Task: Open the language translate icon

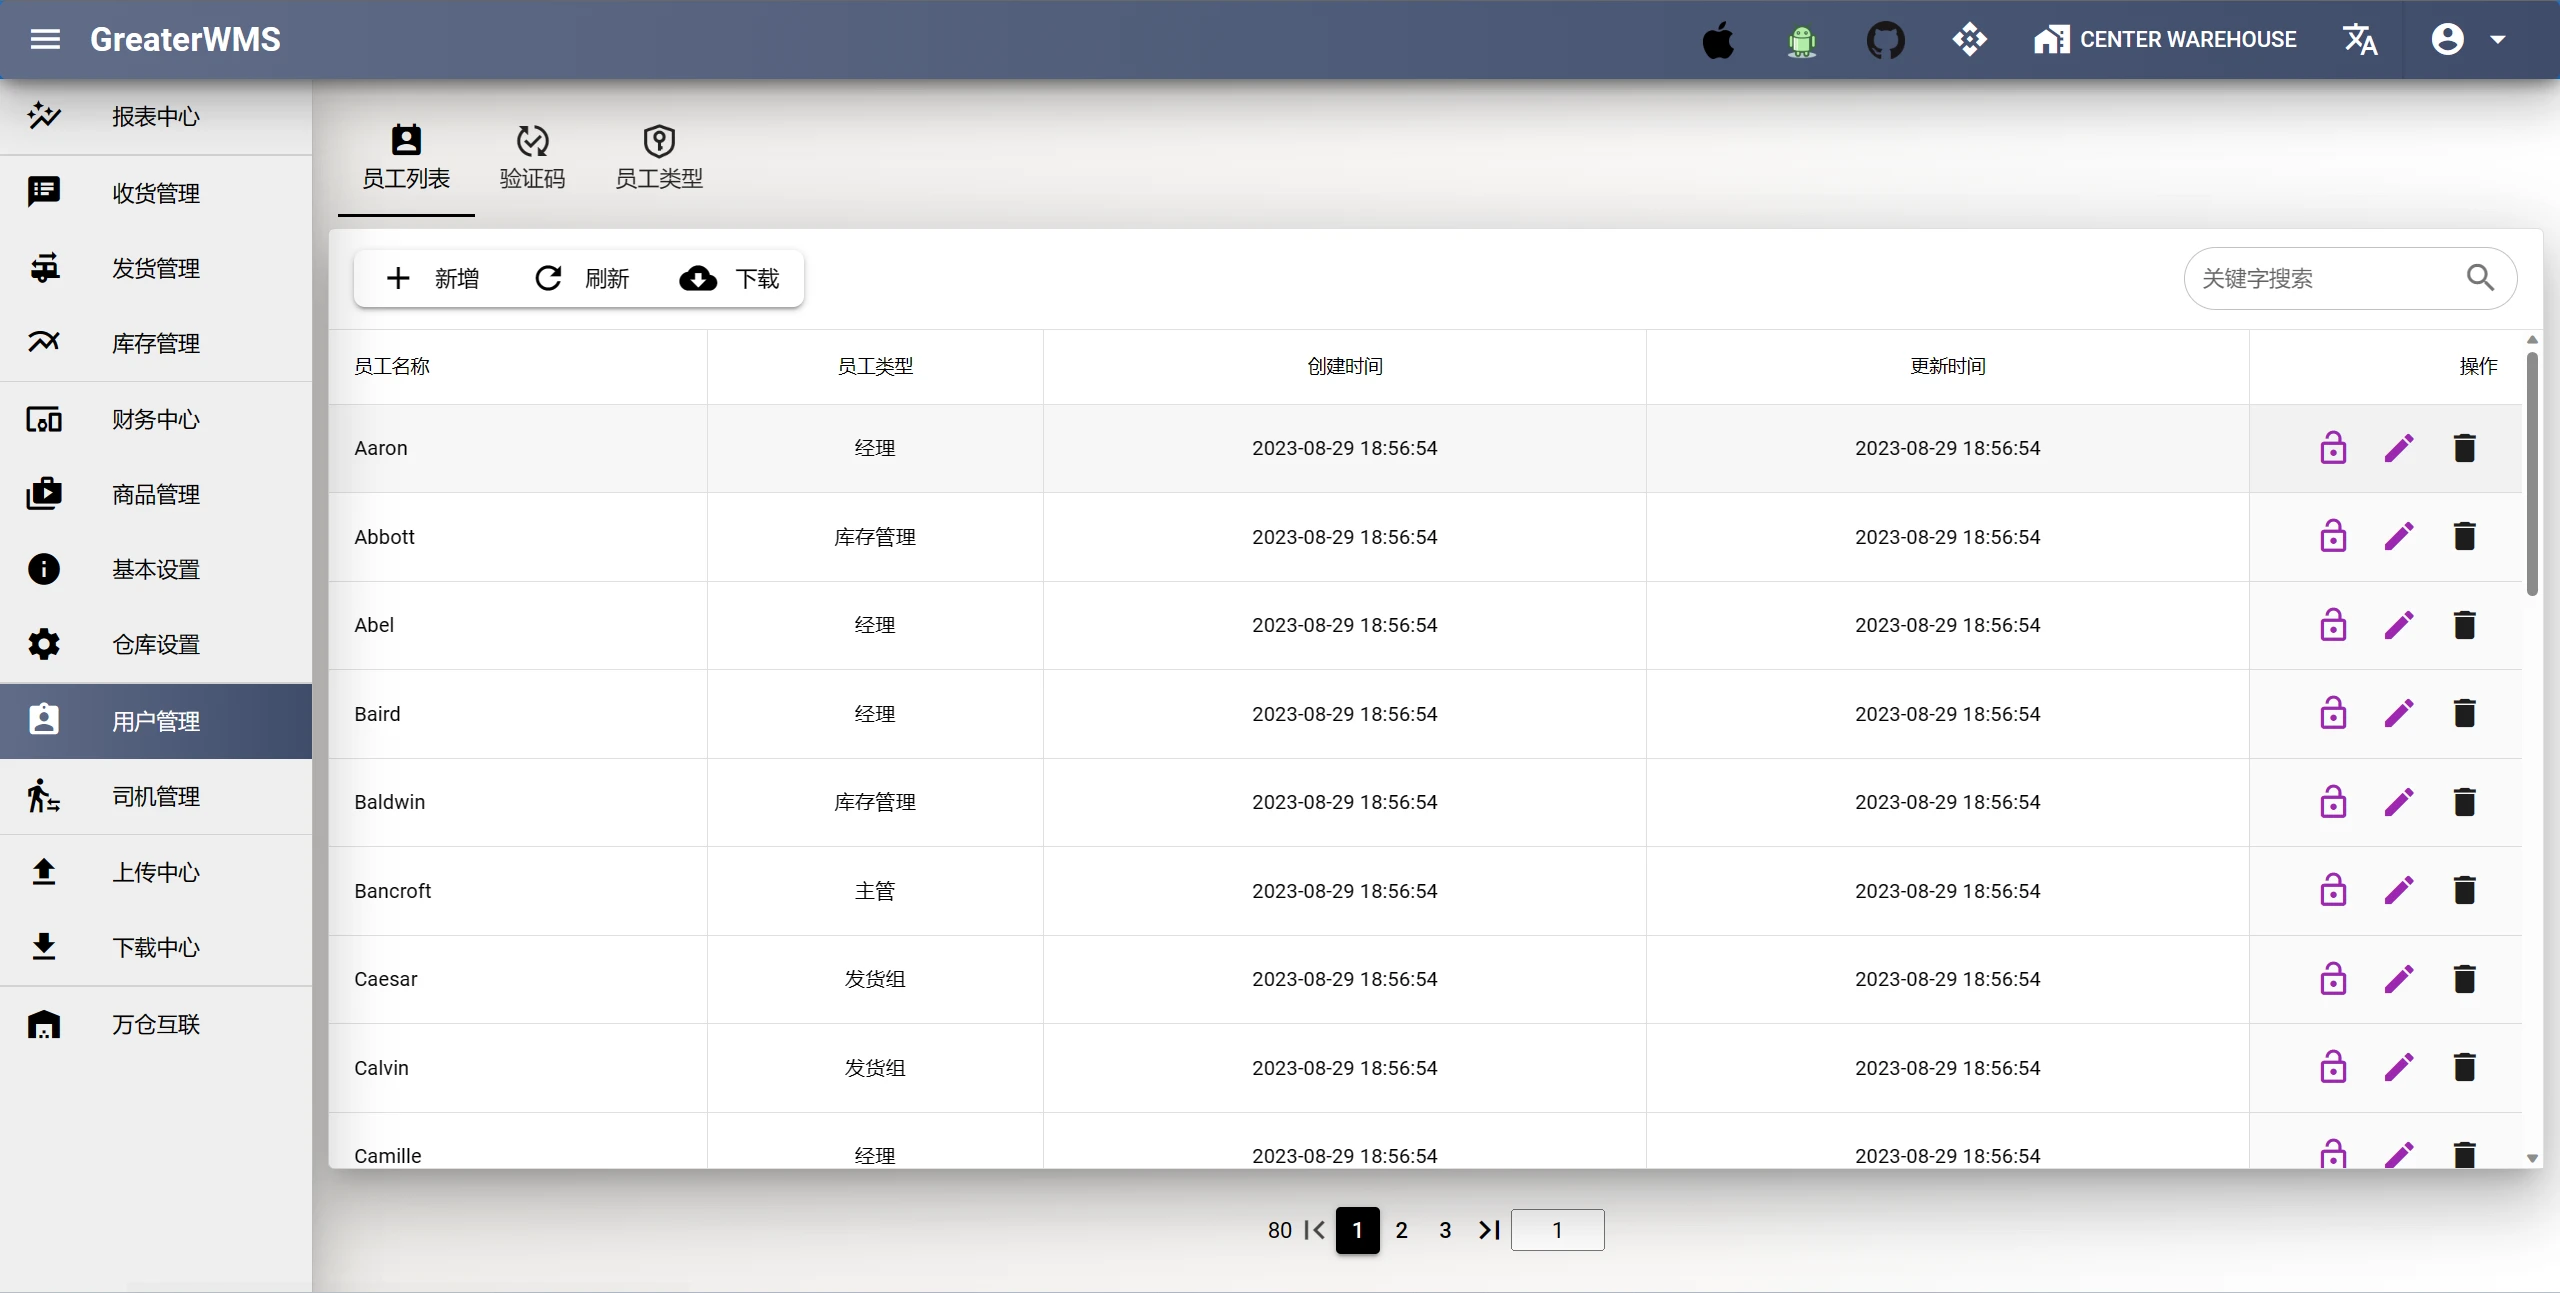Action: (x=2360, y=40)
